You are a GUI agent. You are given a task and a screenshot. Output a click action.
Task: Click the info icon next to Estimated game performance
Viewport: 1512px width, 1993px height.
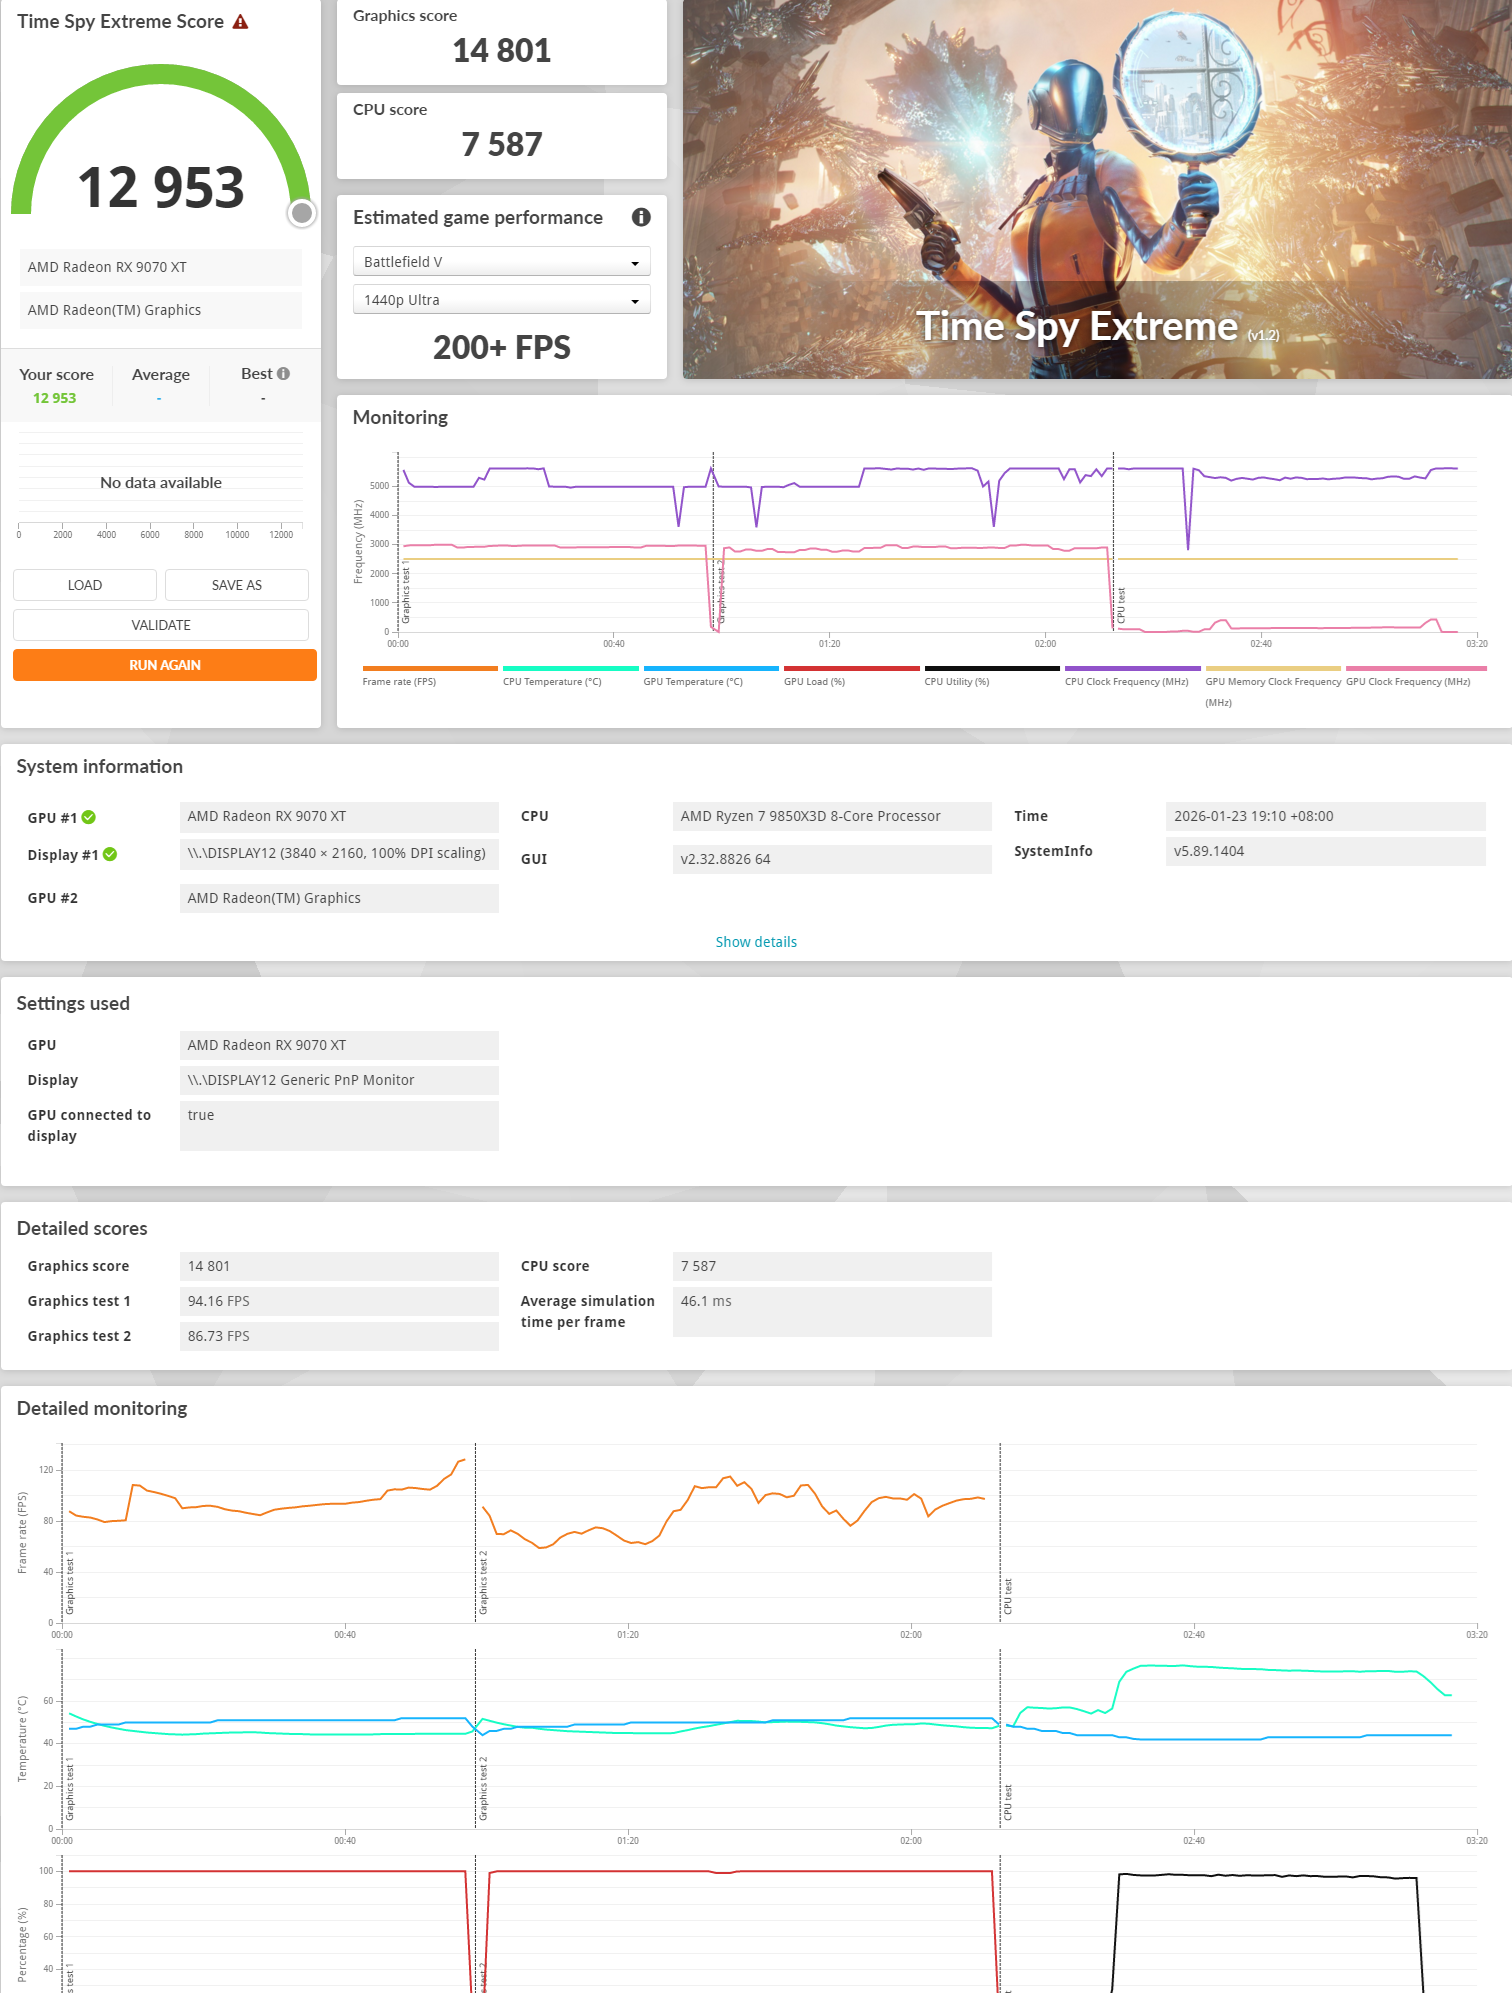[641, 217]
